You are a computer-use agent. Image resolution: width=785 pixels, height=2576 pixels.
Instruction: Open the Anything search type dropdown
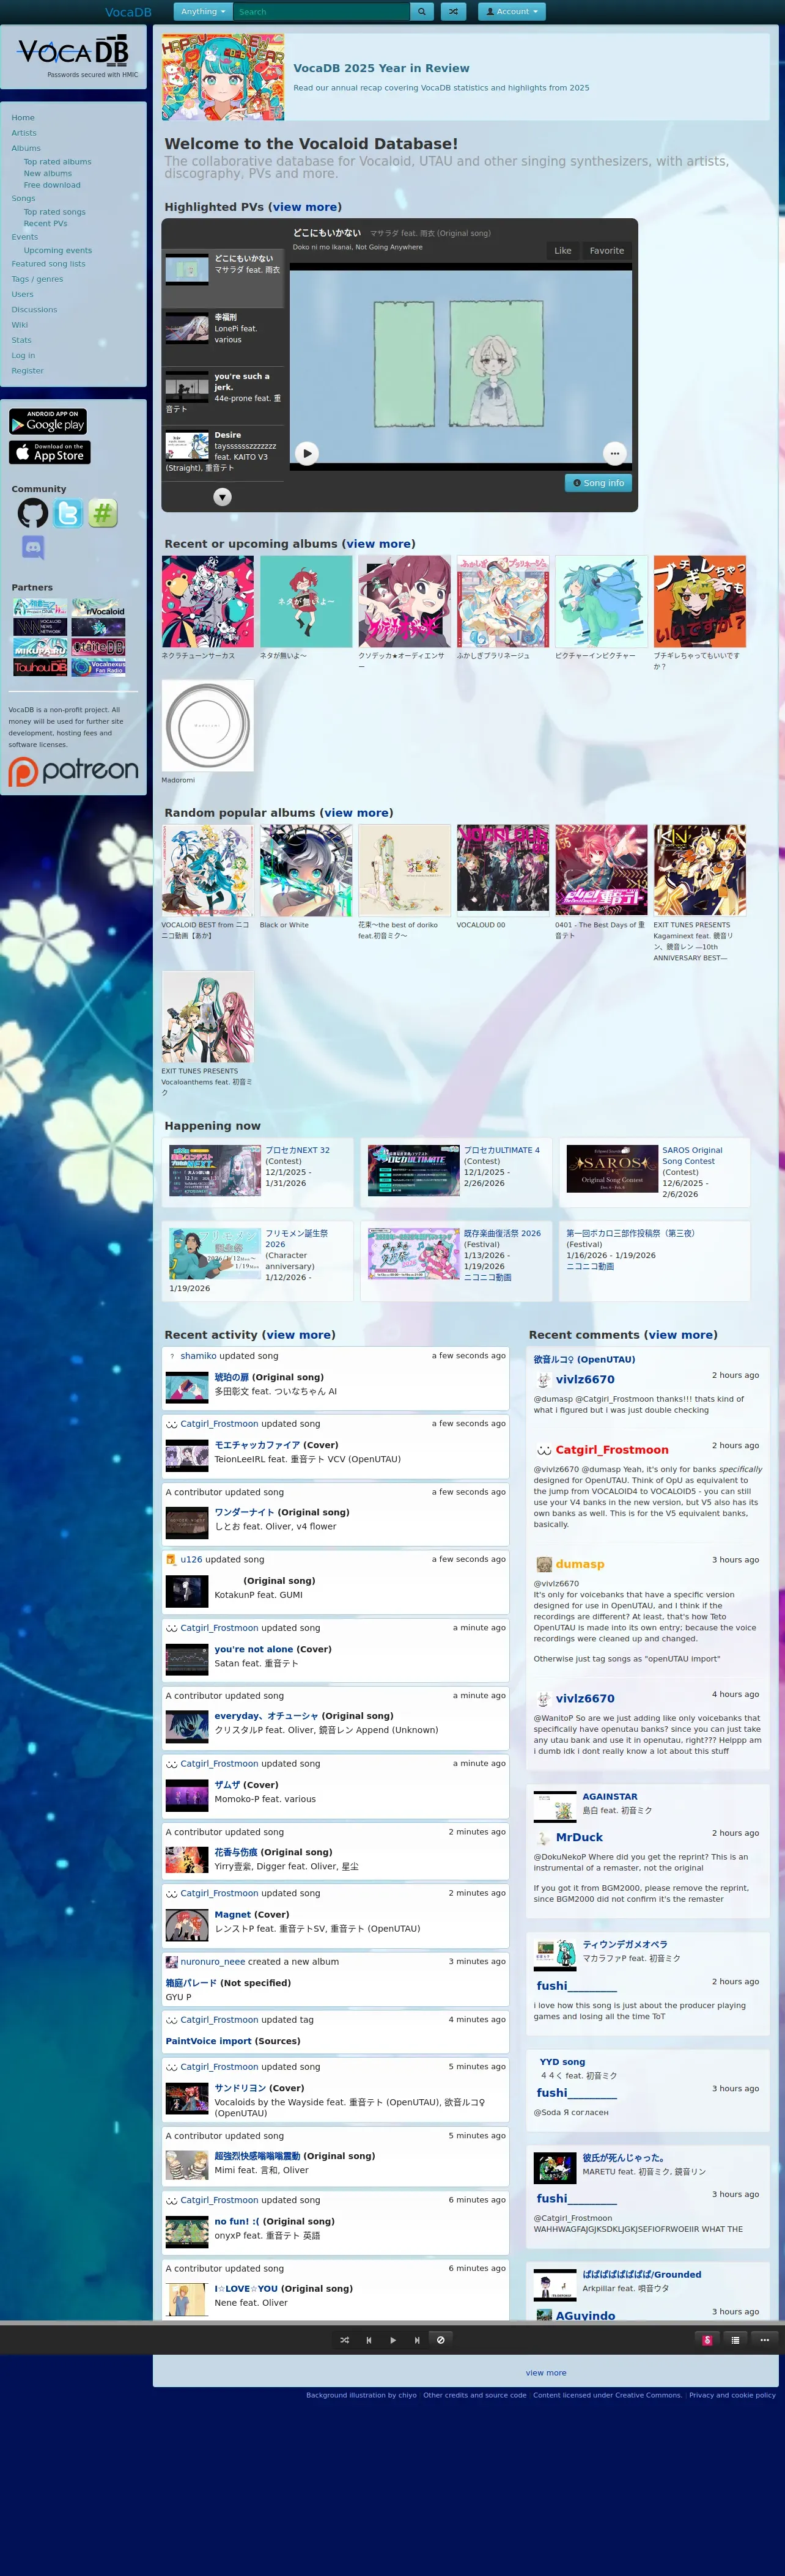point(203,12)
